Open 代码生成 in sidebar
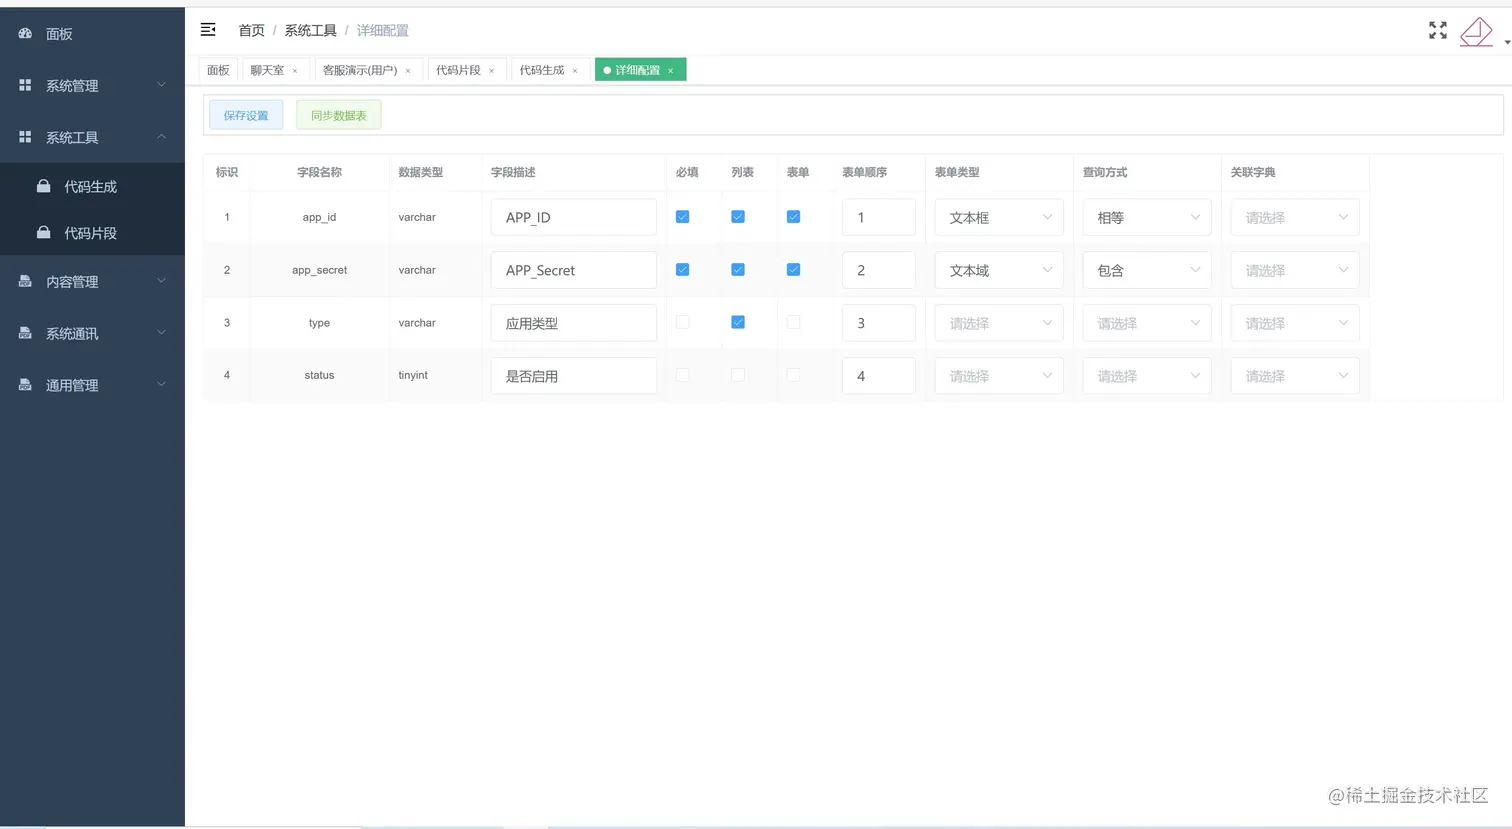 click(92, 187)
